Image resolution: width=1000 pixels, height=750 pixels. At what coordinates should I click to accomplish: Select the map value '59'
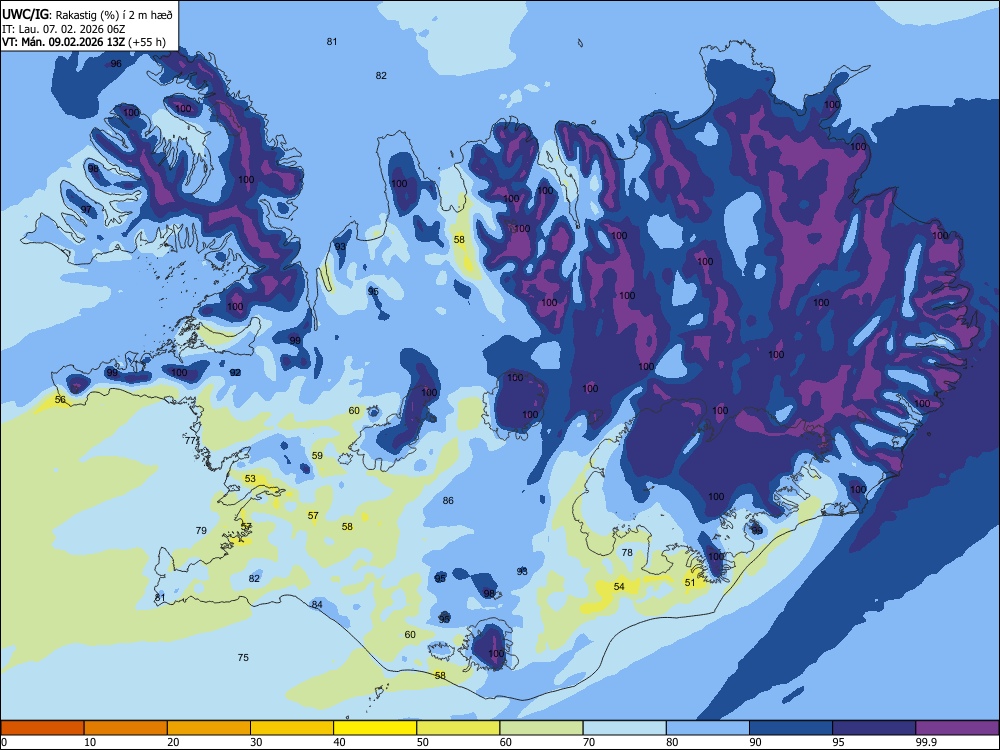pyautogui.click(x=317, y=455)
